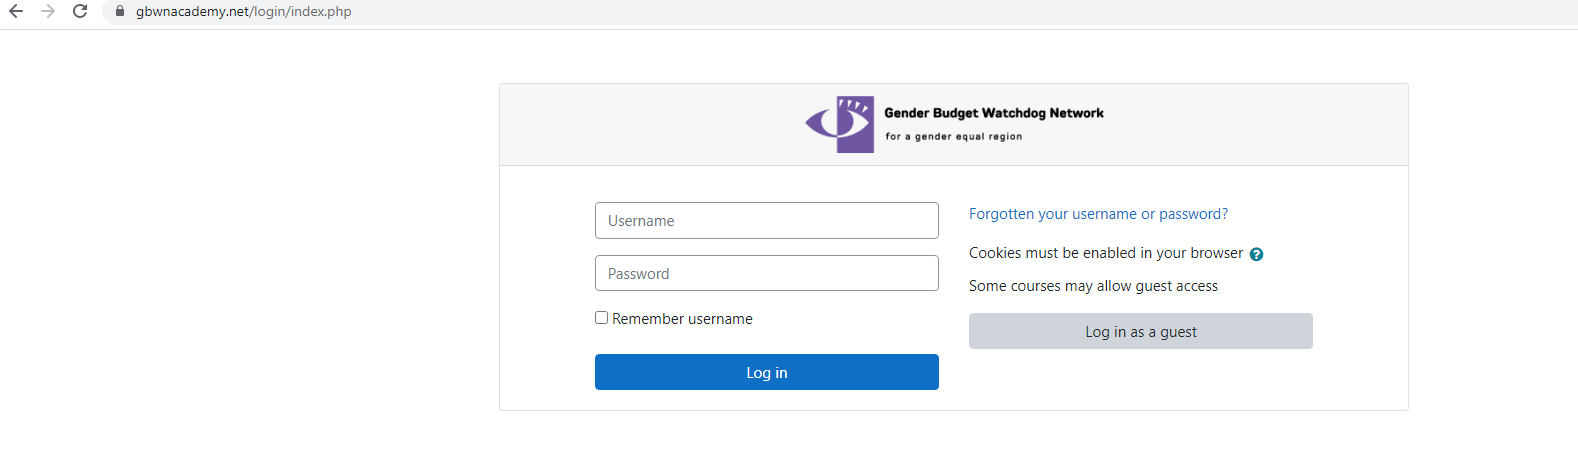The width and height of the screenshot is (1578, 469).
Task: Click the "for a gender equal region" tagline
Action: 954,136
